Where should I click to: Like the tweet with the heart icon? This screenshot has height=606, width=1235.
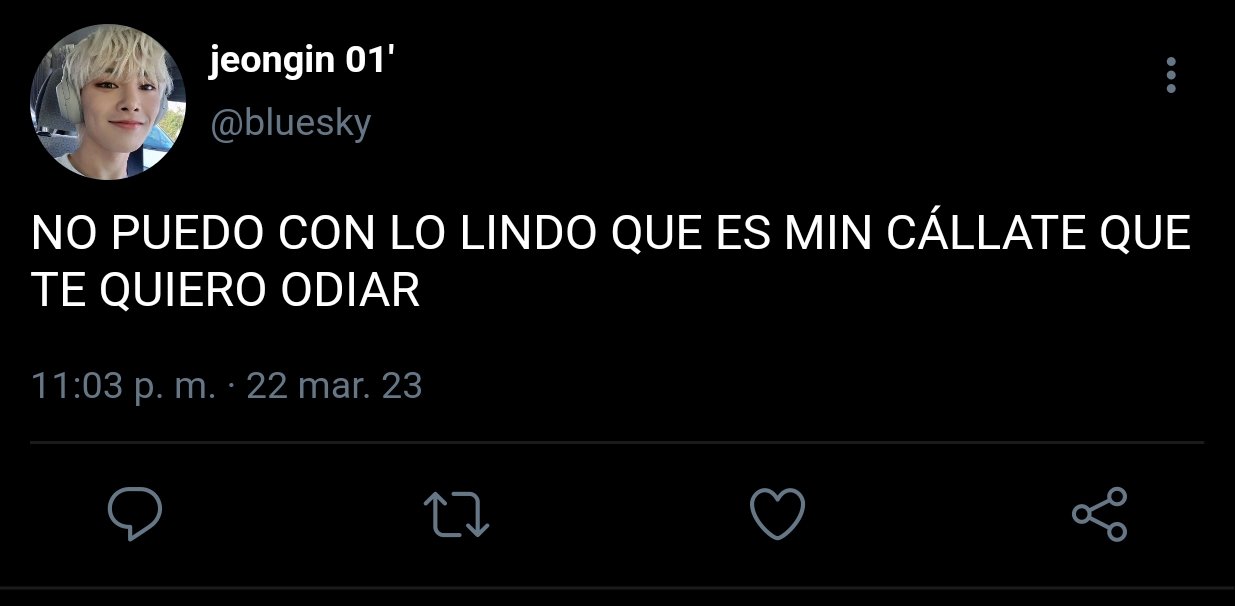777,513
